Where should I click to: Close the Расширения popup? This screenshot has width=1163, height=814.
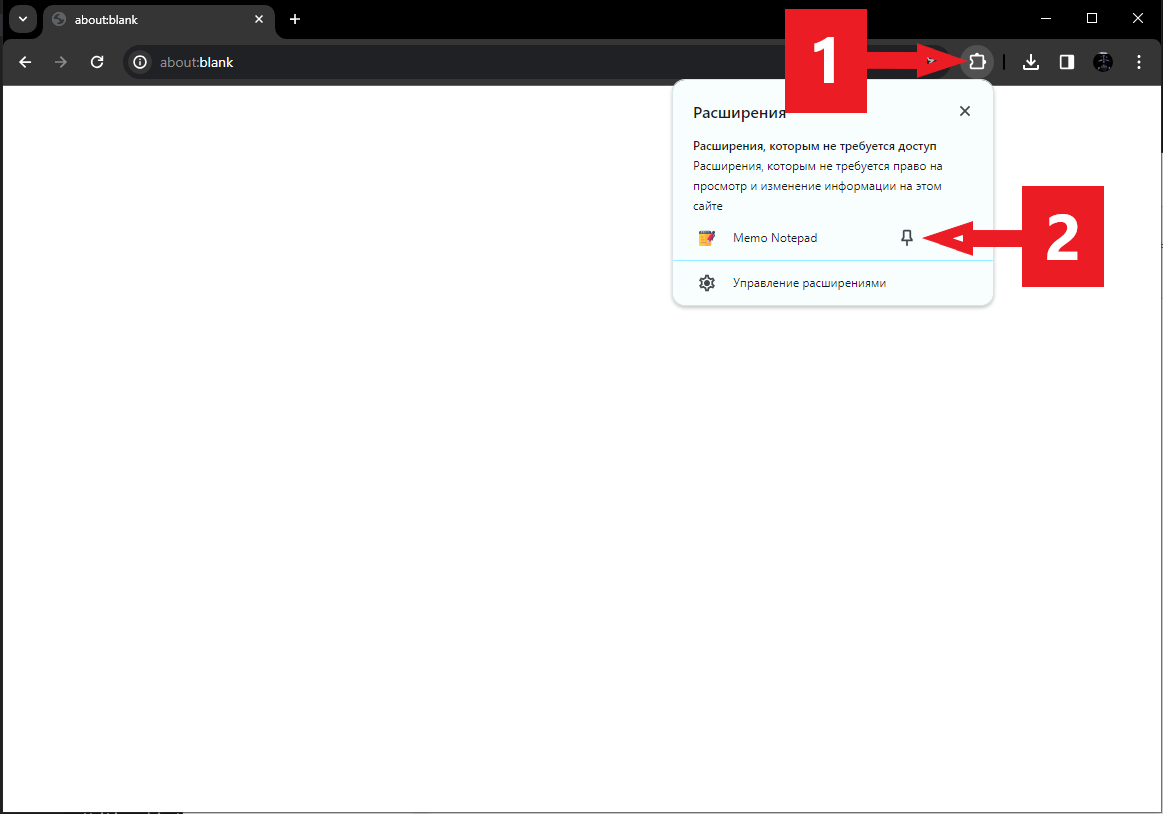click(x=964, y=111)
